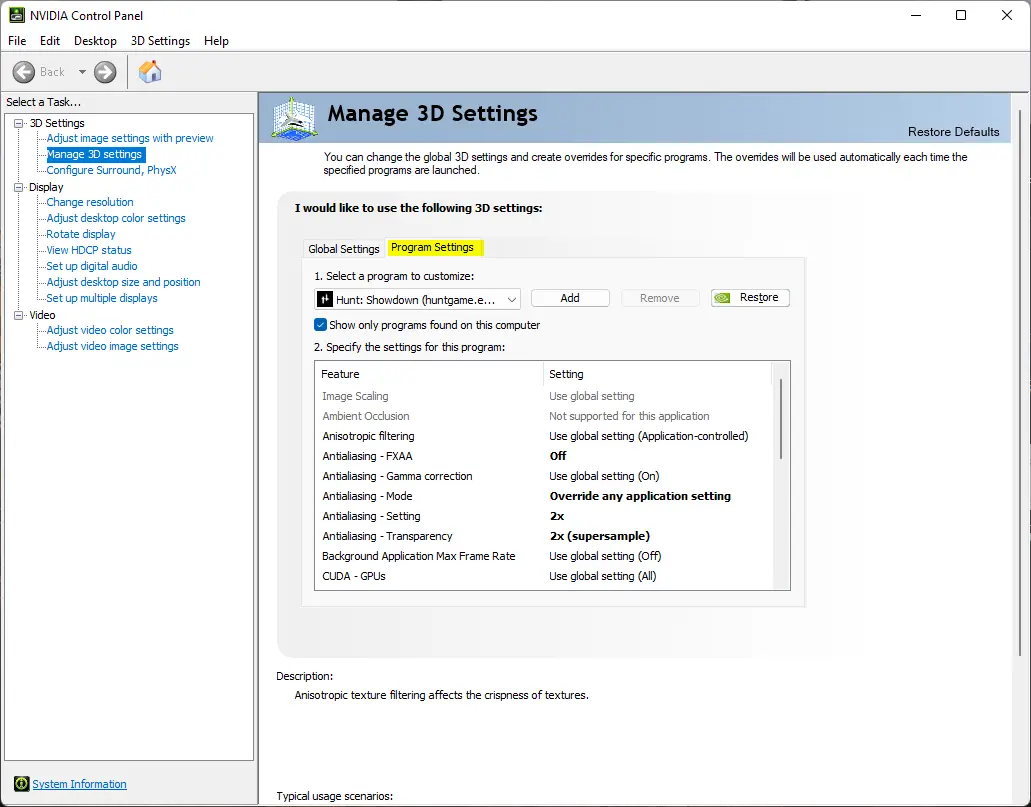Select Antialiasing - Gamma correction row
The height and width of the screenshot is (807, 1031).
[543, 476]
